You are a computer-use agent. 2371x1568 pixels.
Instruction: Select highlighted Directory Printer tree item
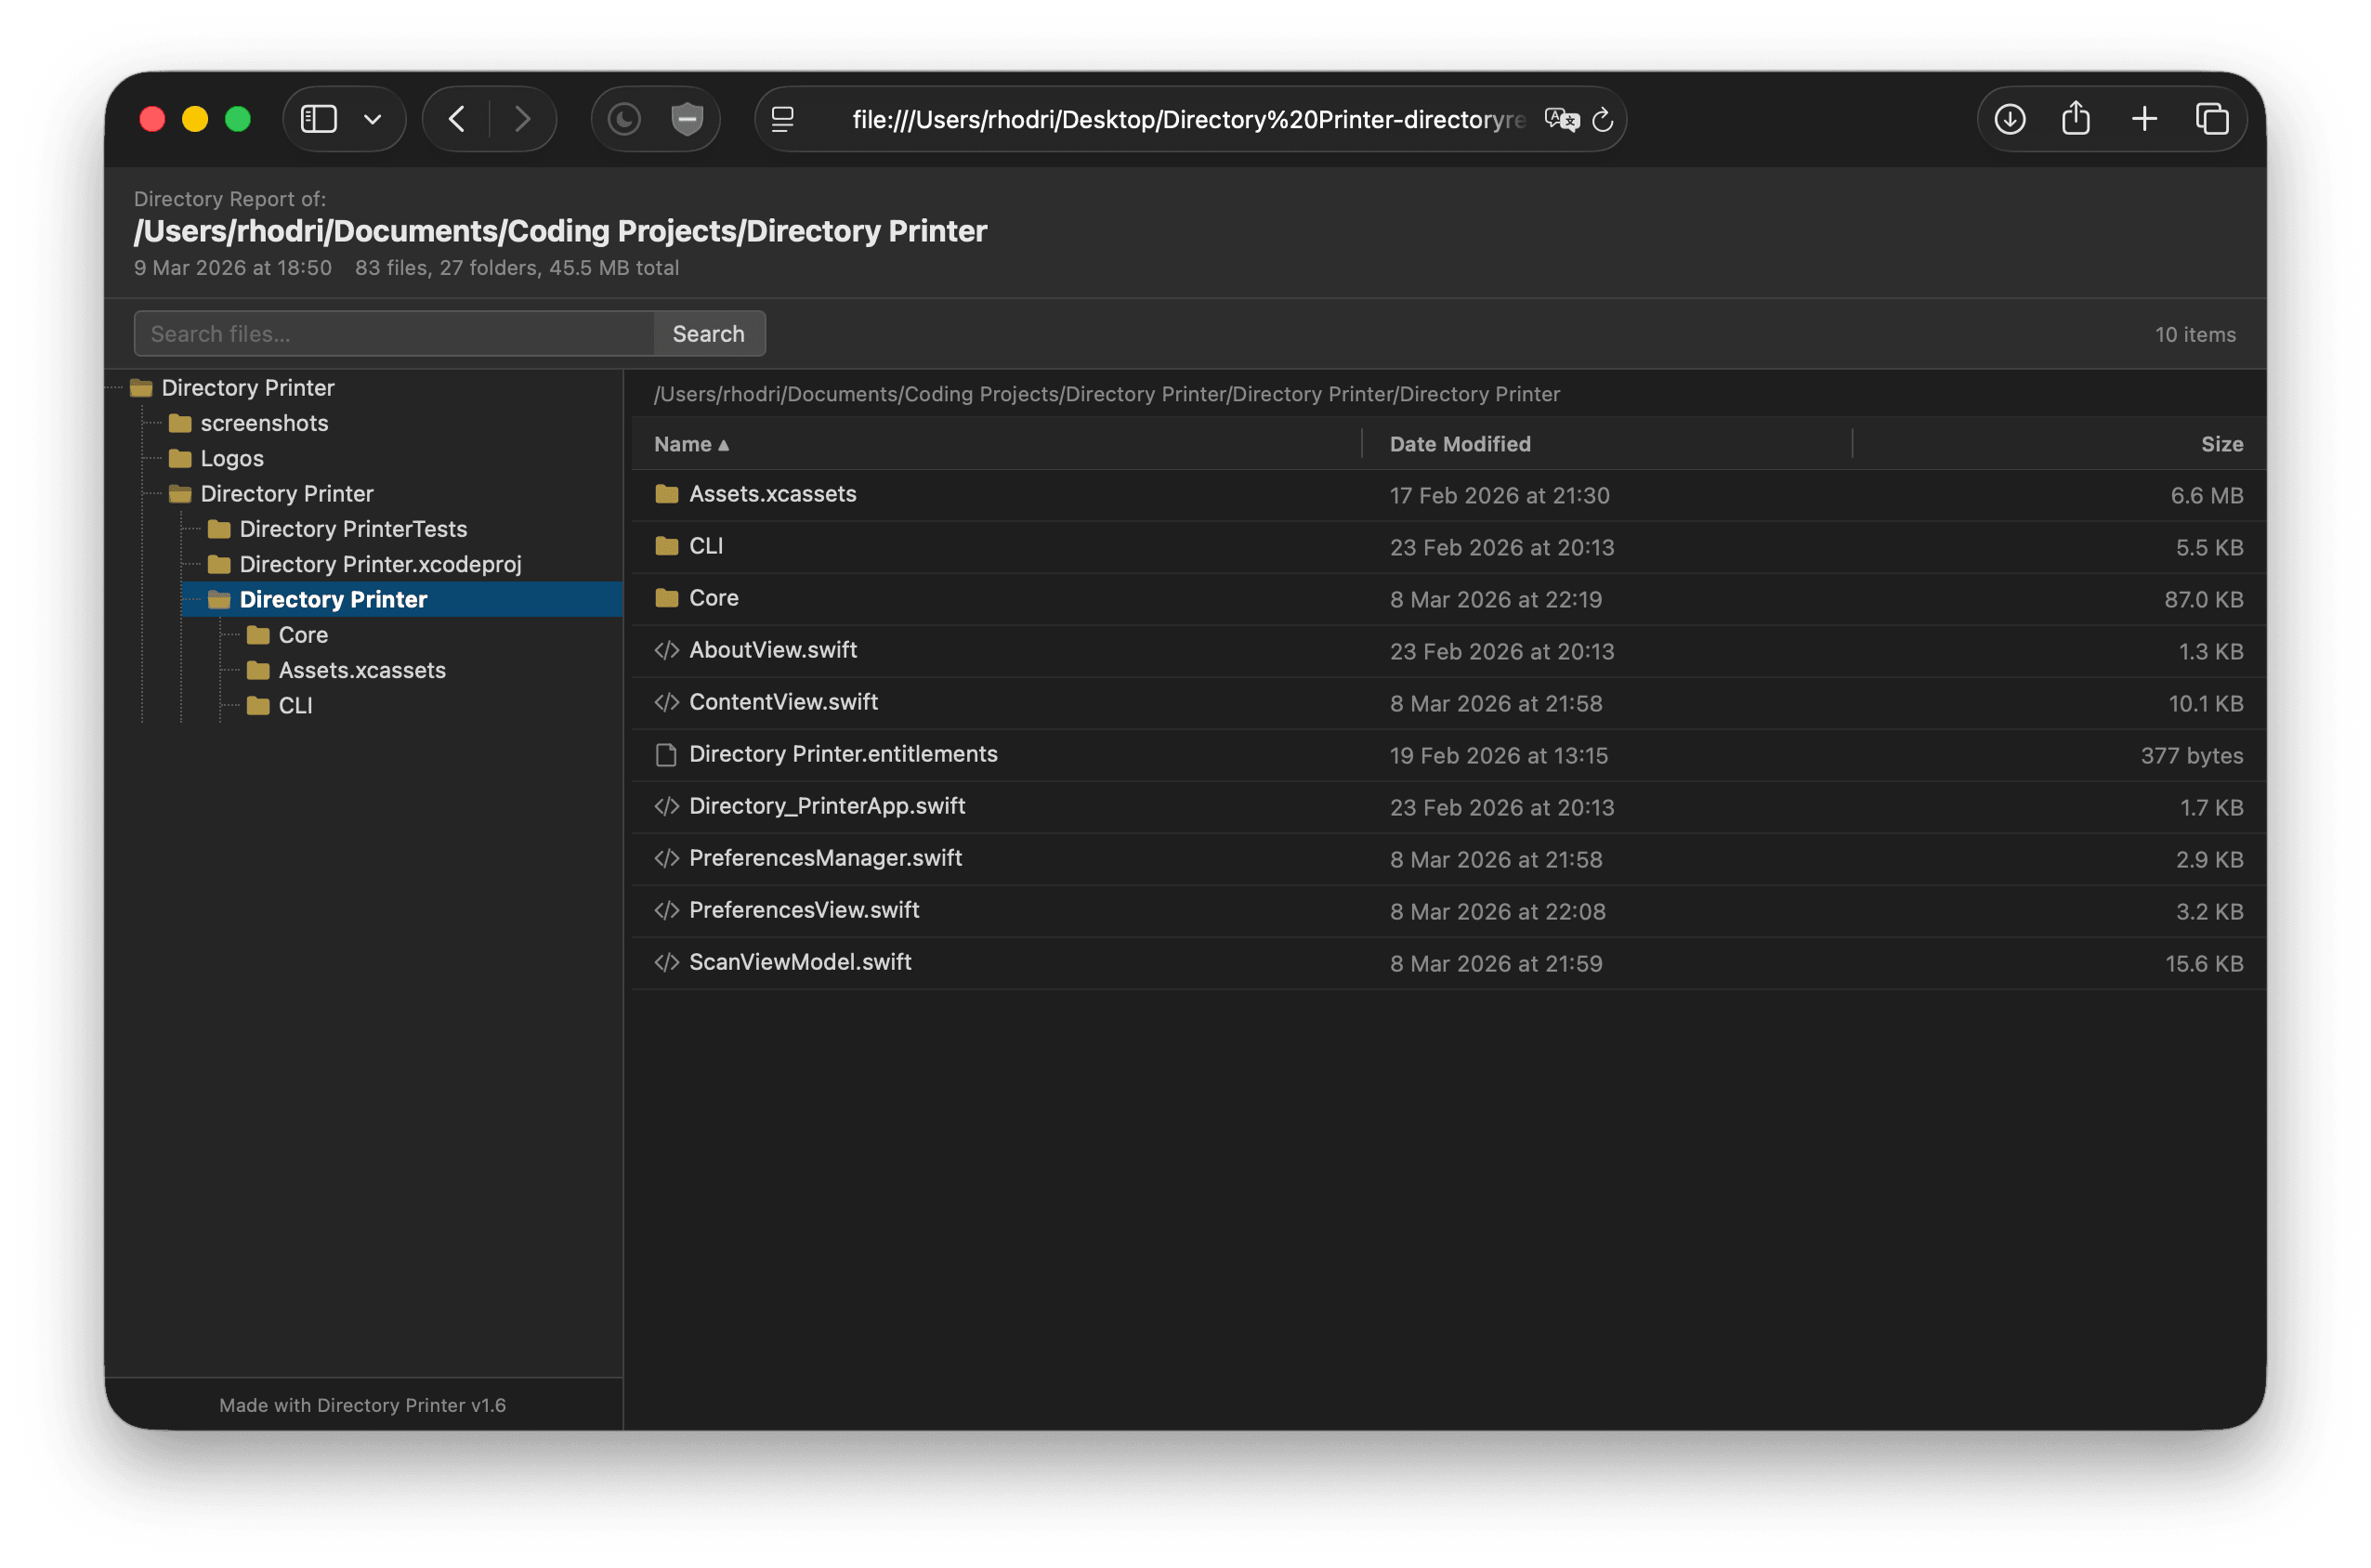(402, 599)
